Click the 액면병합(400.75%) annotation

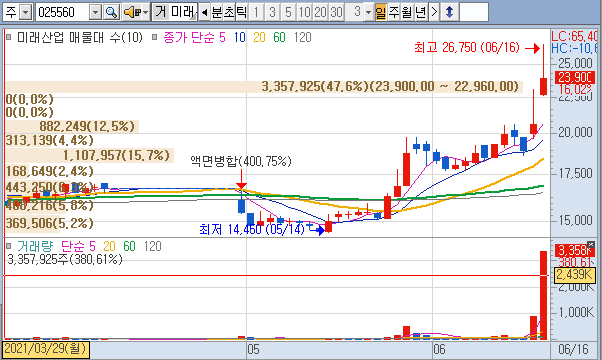click(241, 161)
